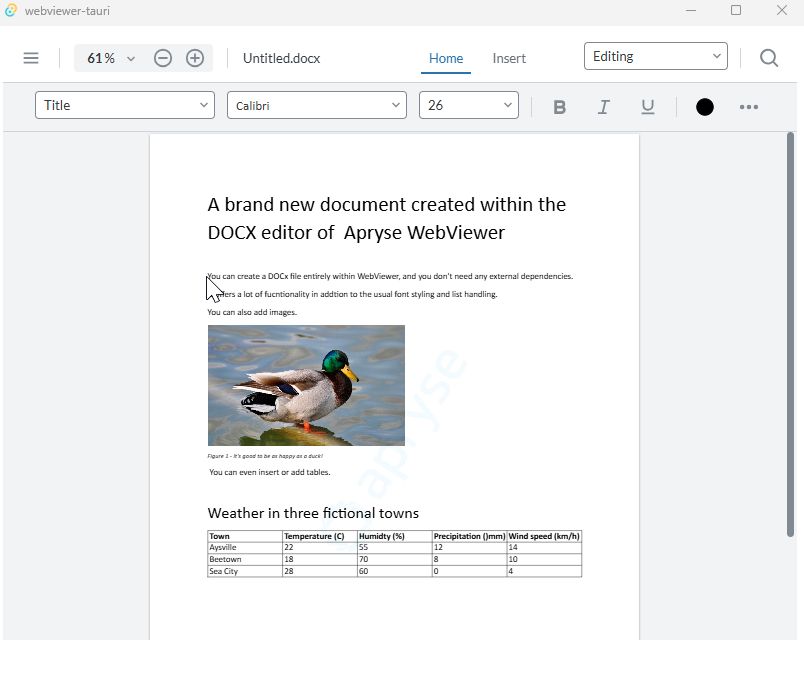Click the vertical scrollbar thumb
This screenshot has height=695, width=804.
click(790, 334)
